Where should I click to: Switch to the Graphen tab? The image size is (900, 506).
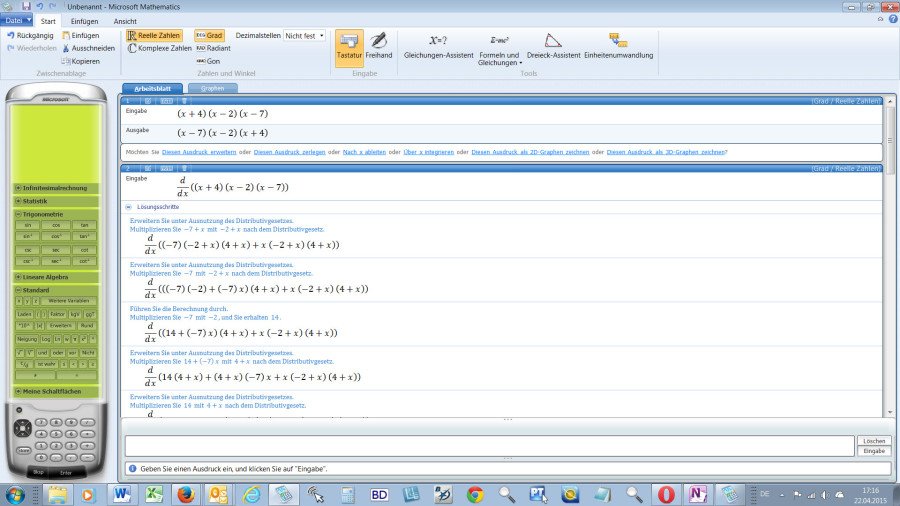pos(212,88)
